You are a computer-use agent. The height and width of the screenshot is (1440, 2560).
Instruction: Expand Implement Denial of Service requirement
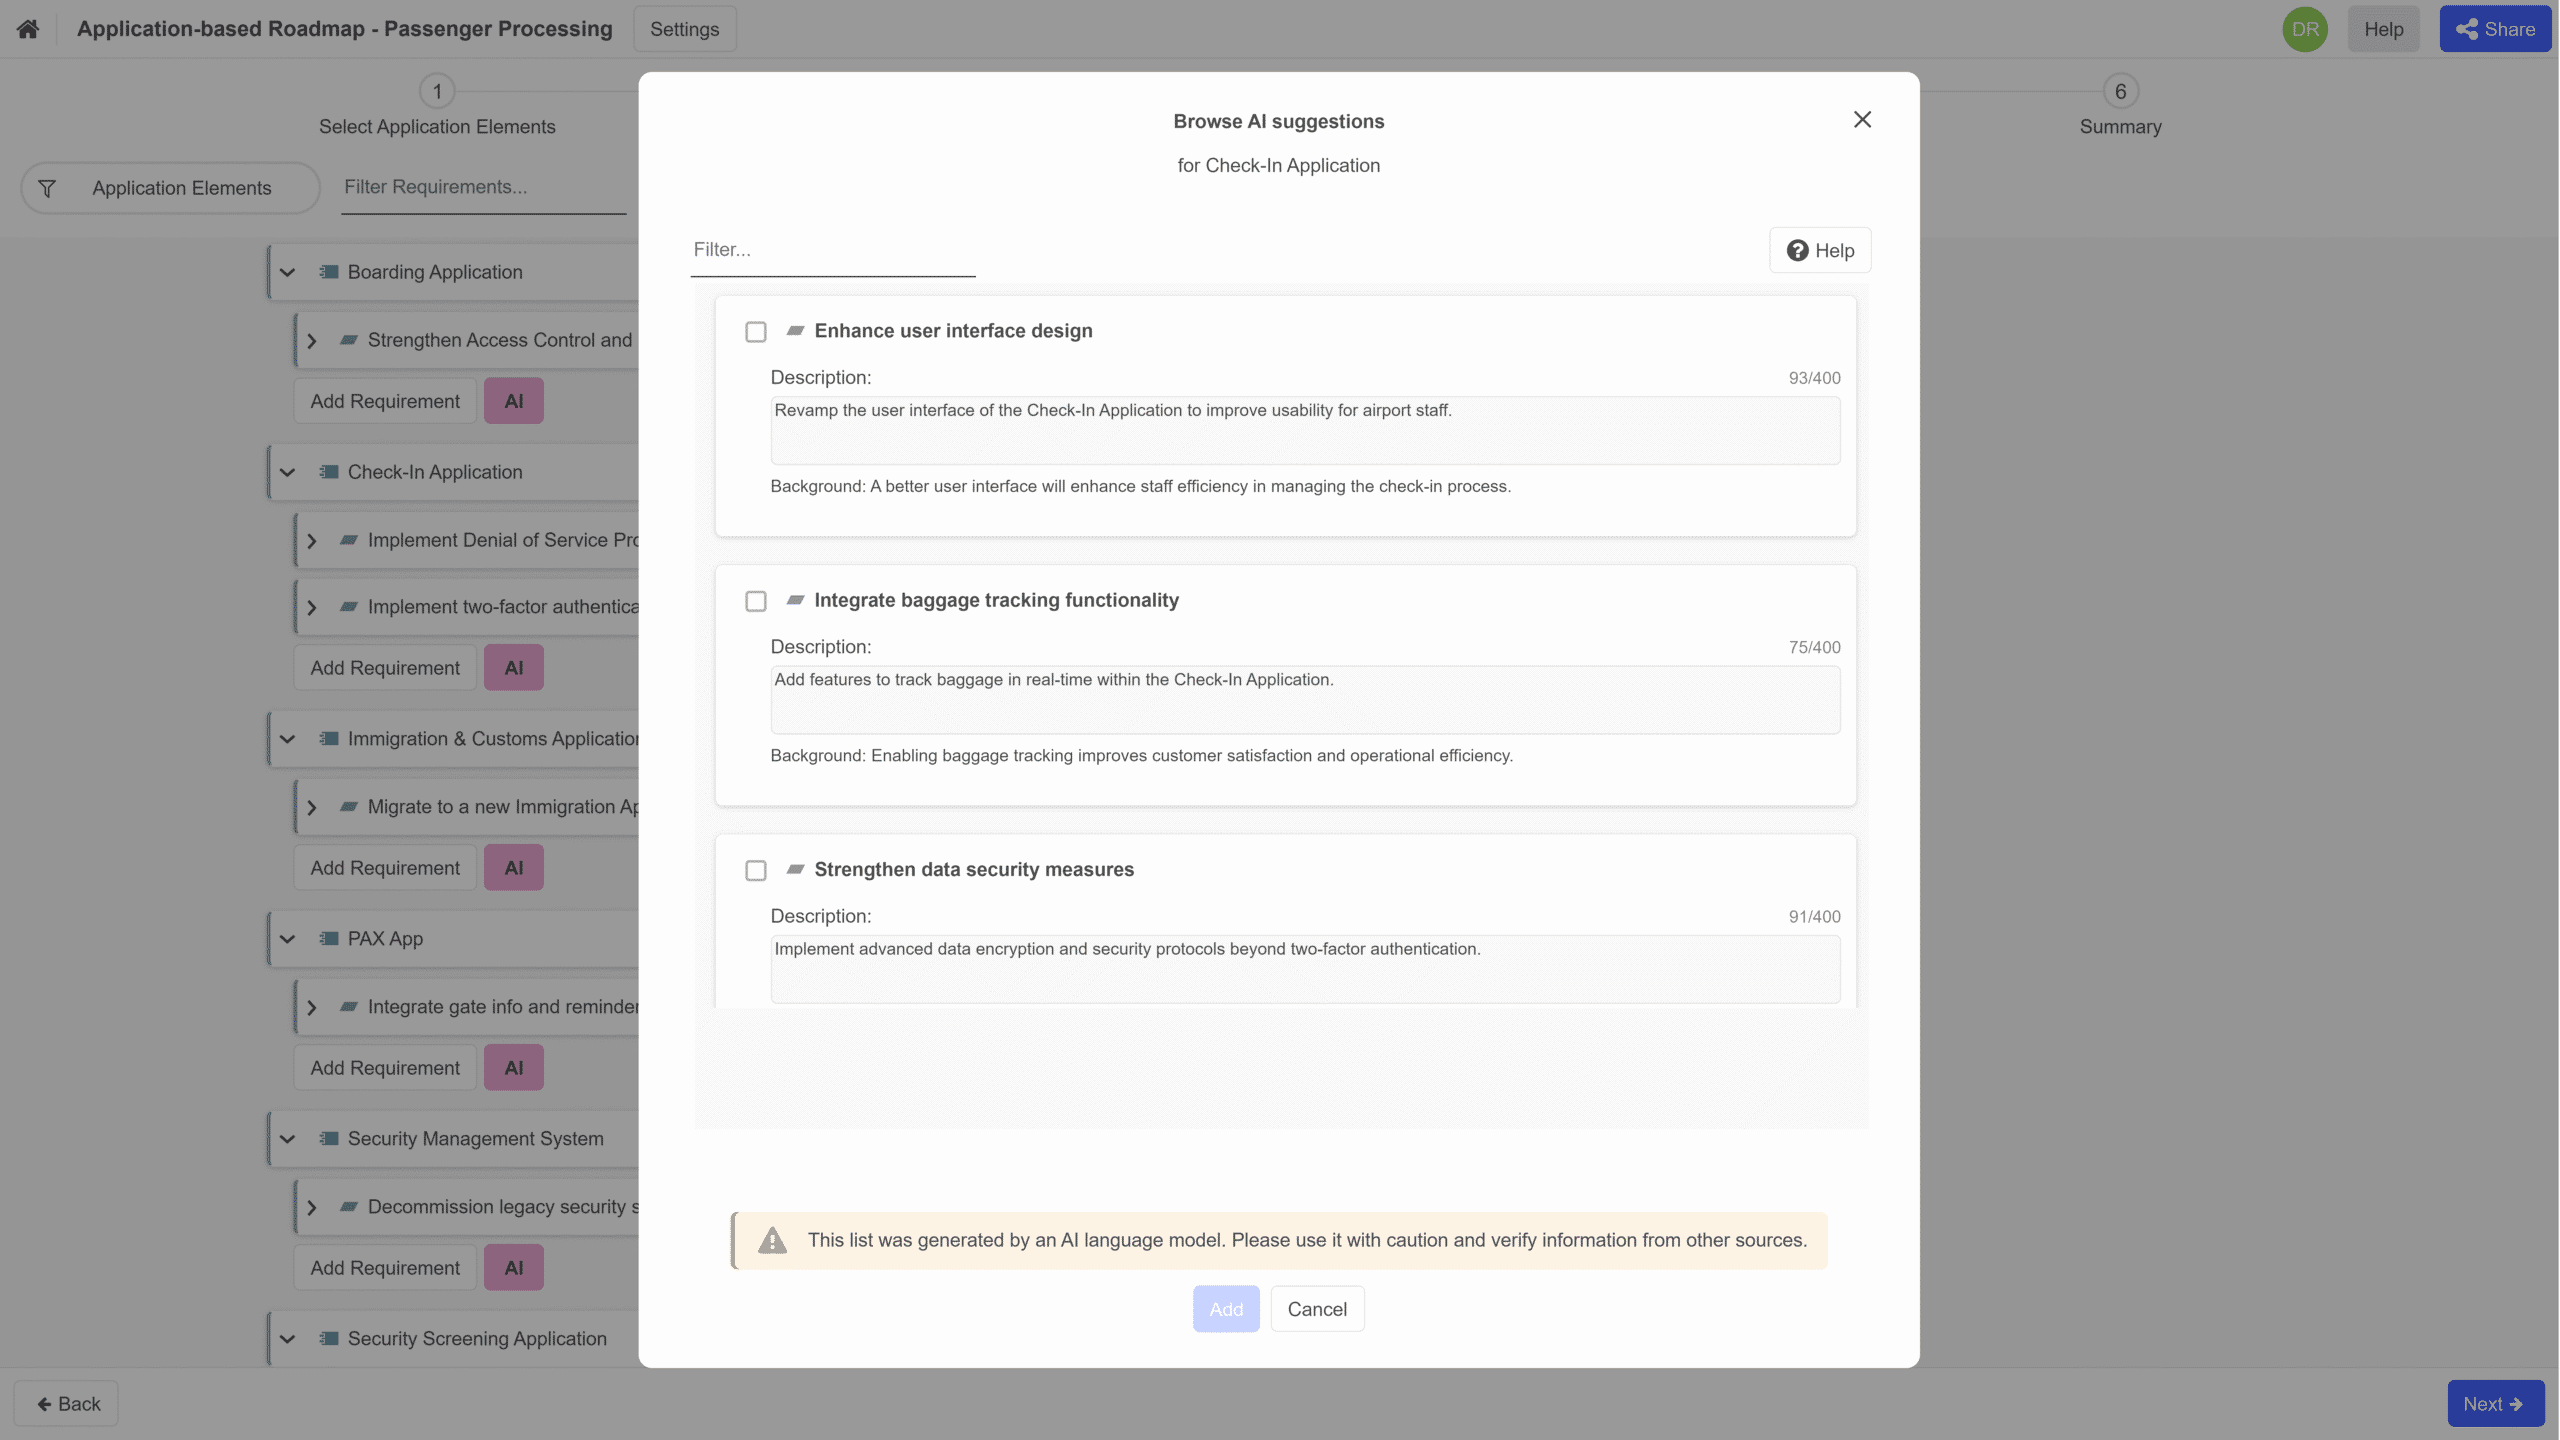pyautogui.click(x=312, y=541)
